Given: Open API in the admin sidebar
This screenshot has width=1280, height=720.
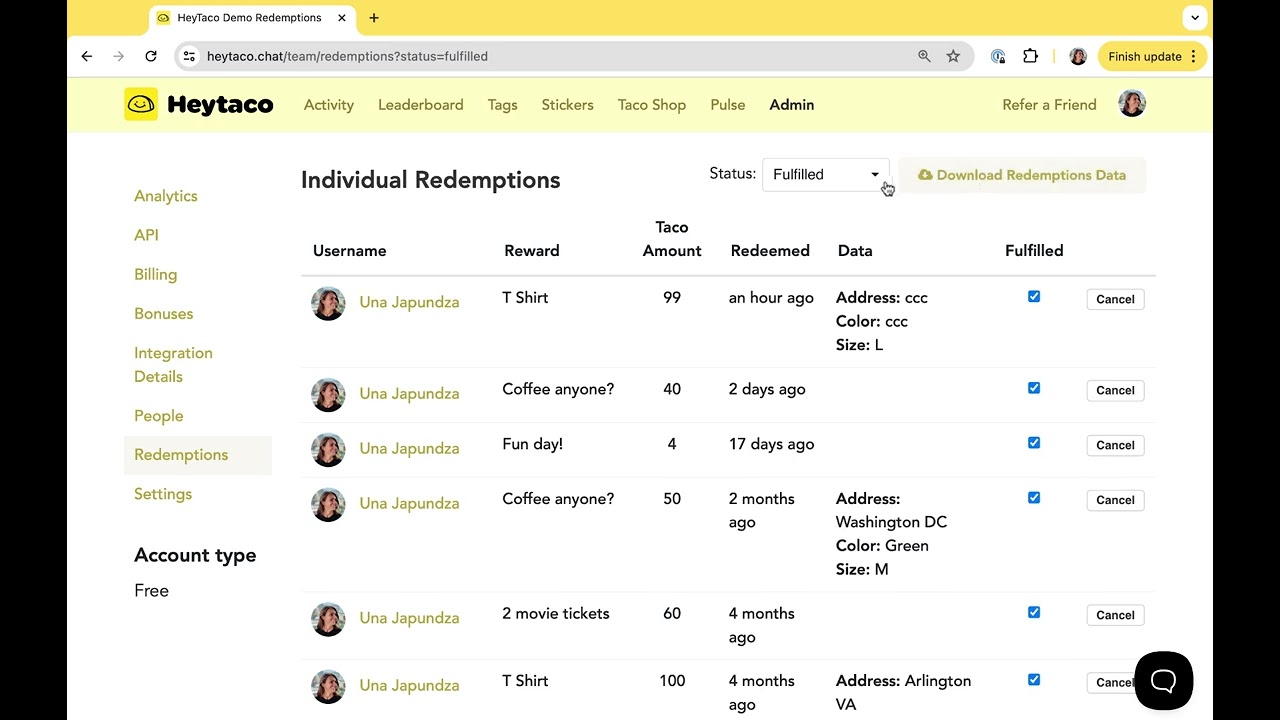Looking at the screenshot, I should (x=147, y=235).
